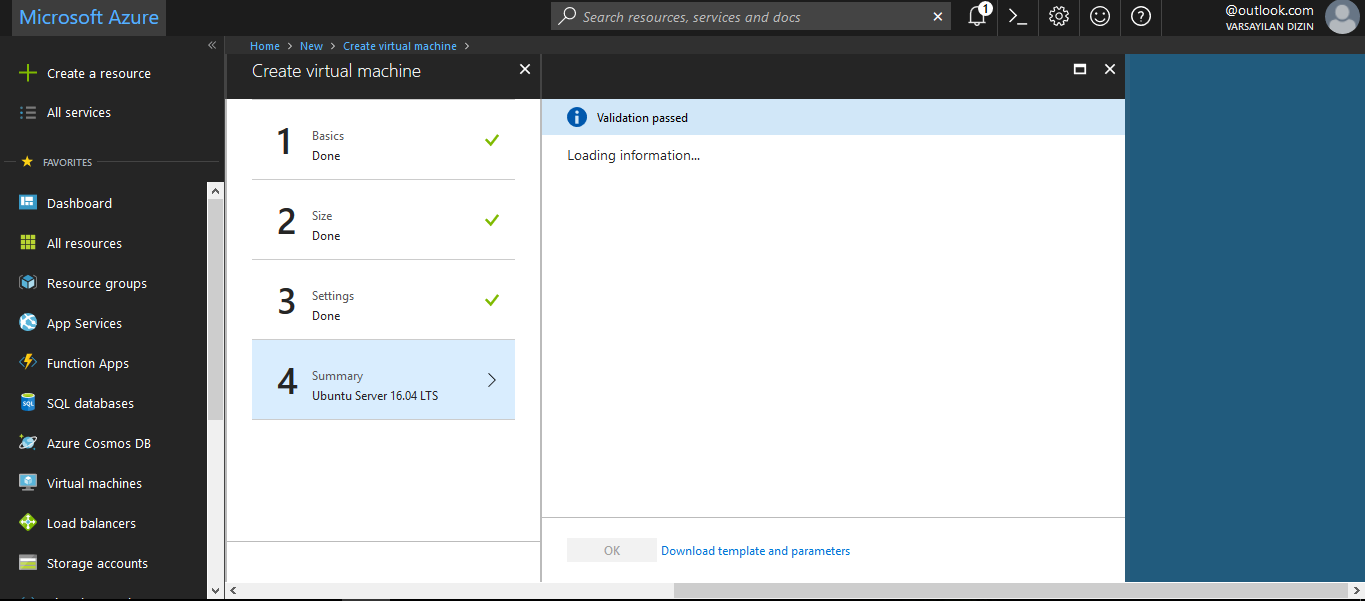
Task: Collapse the left sidebar with double chevron
Action: (x=212, y=46)
